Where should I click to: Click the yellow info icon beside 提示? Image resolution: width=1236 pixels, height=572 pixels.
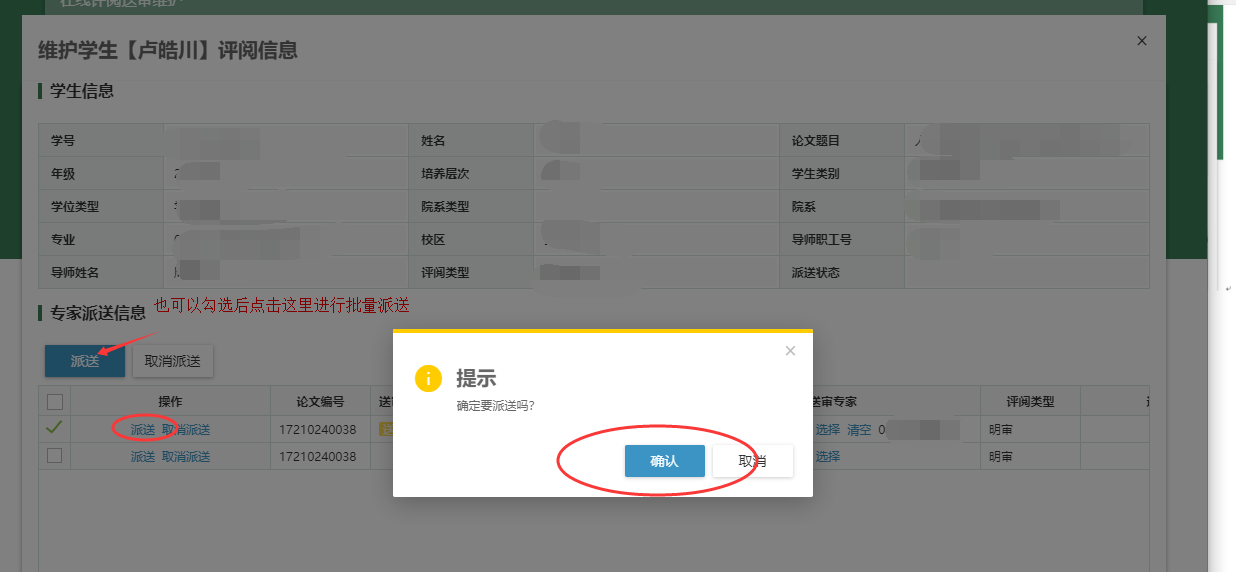pyautogui.click(x=428, y=378)
